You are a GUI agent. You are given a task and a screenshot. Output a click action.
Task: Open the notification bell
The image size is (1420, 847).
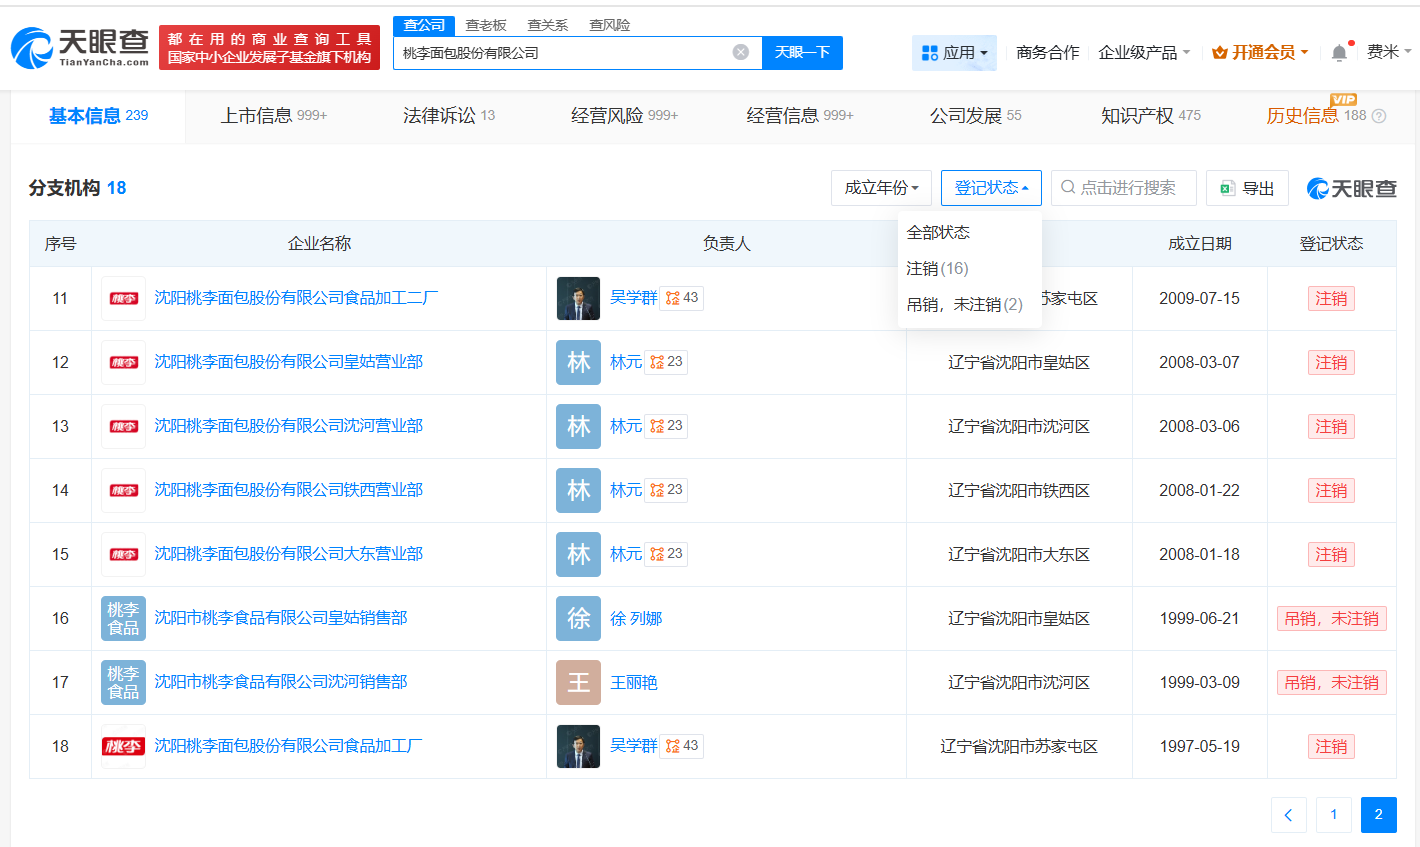tap(1339, 53)
